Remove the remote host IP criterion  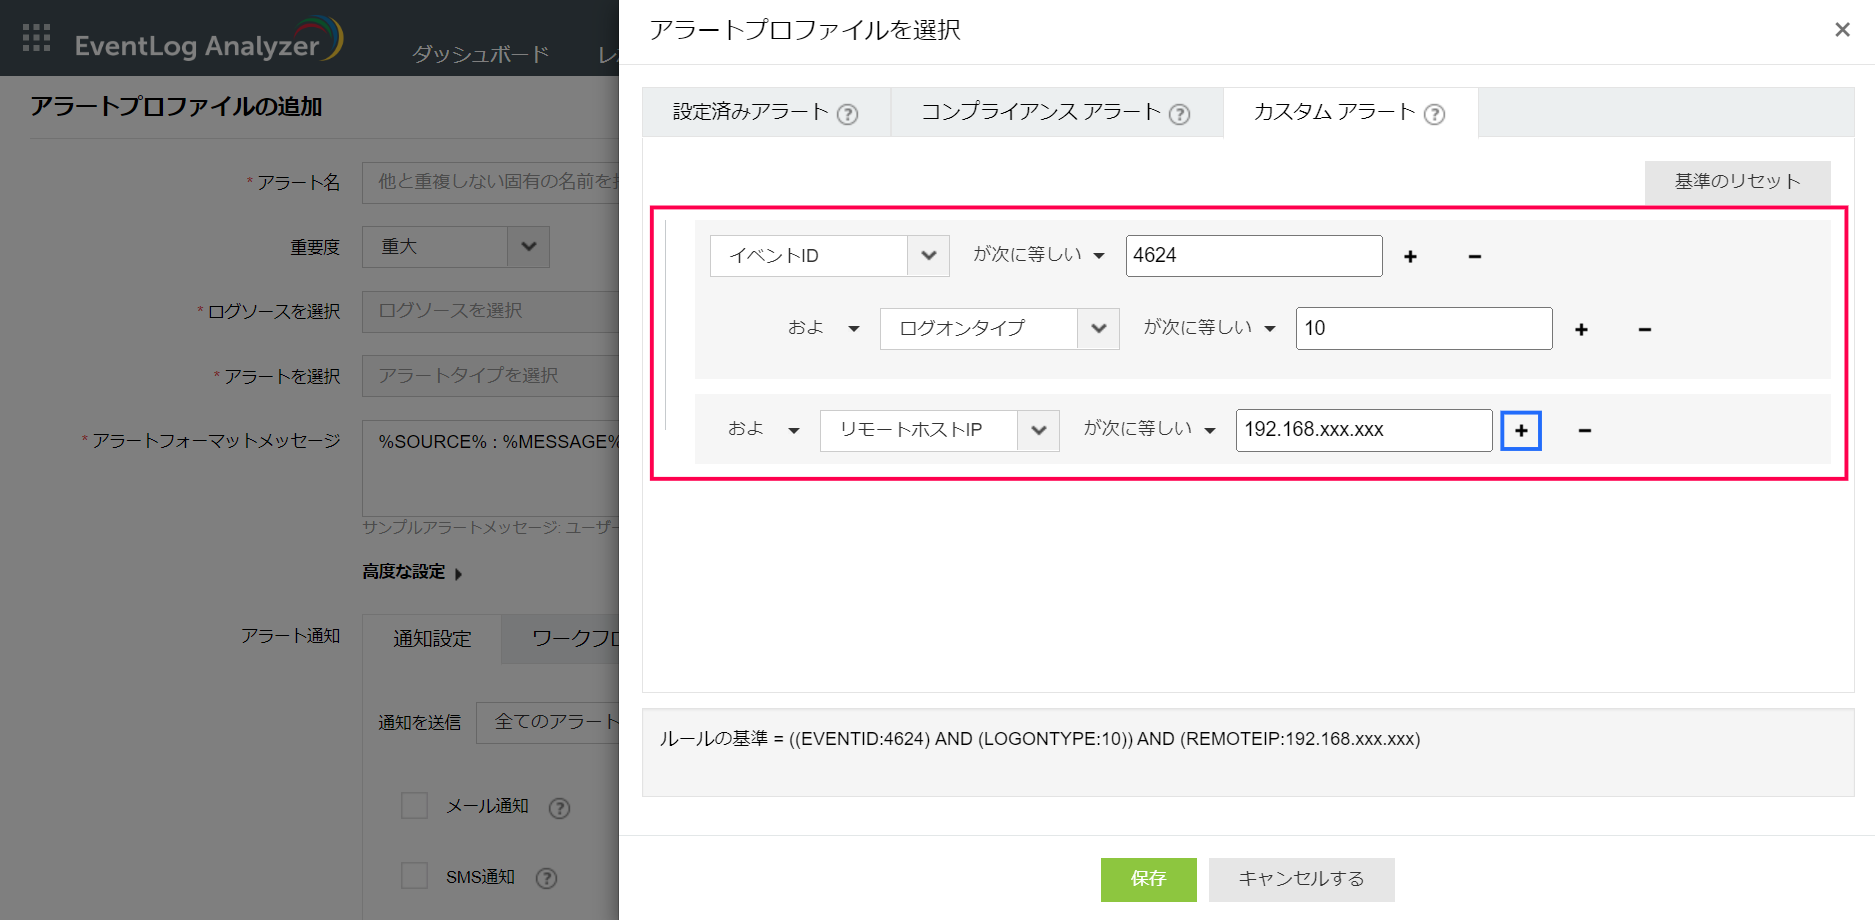click(x=1584, y=431)
